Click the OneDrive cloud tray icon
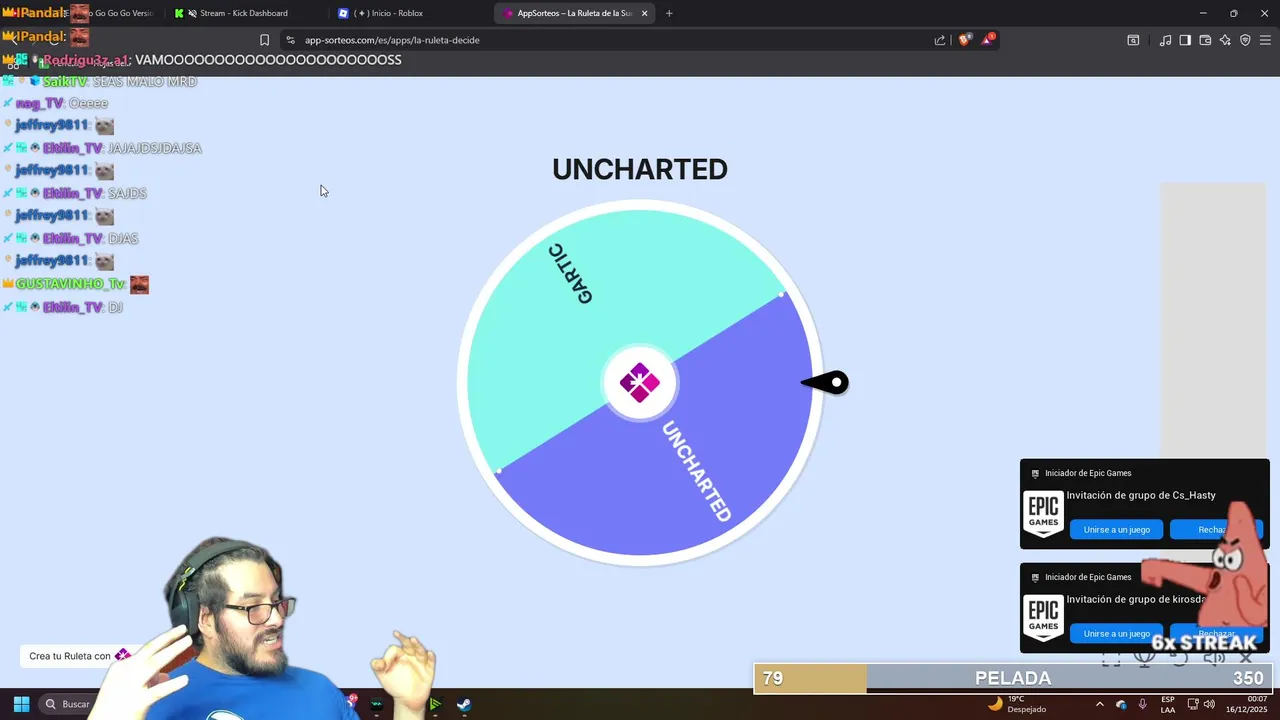 (1121, 704)
